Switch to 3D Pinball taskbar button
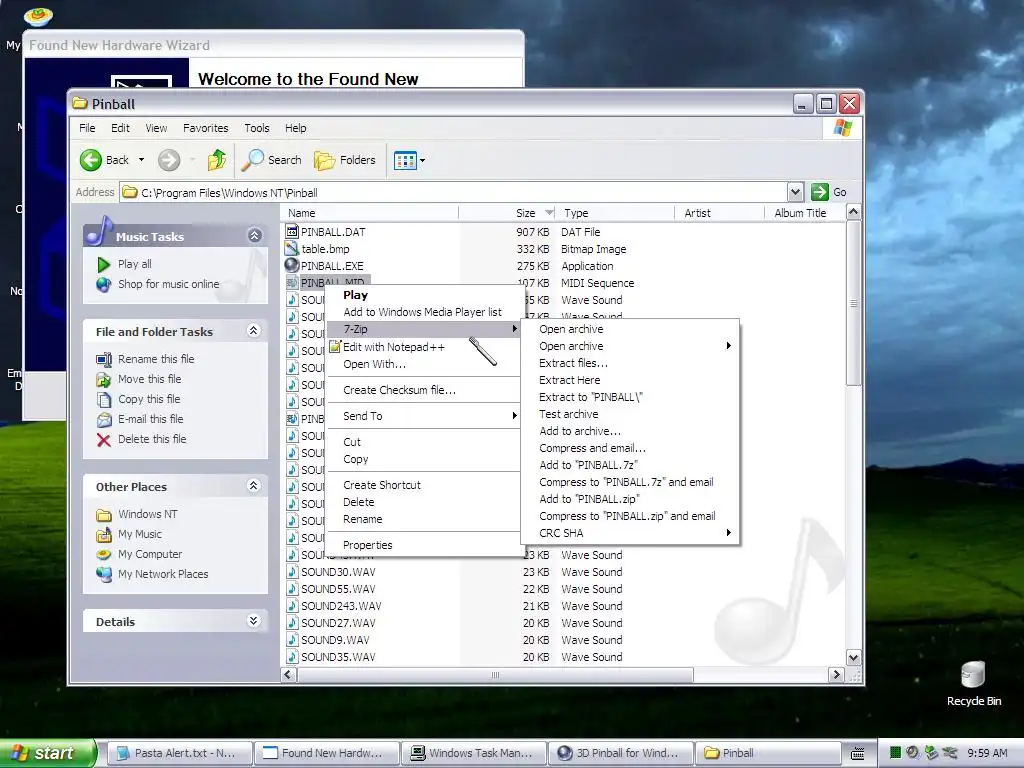 point(620,753)
